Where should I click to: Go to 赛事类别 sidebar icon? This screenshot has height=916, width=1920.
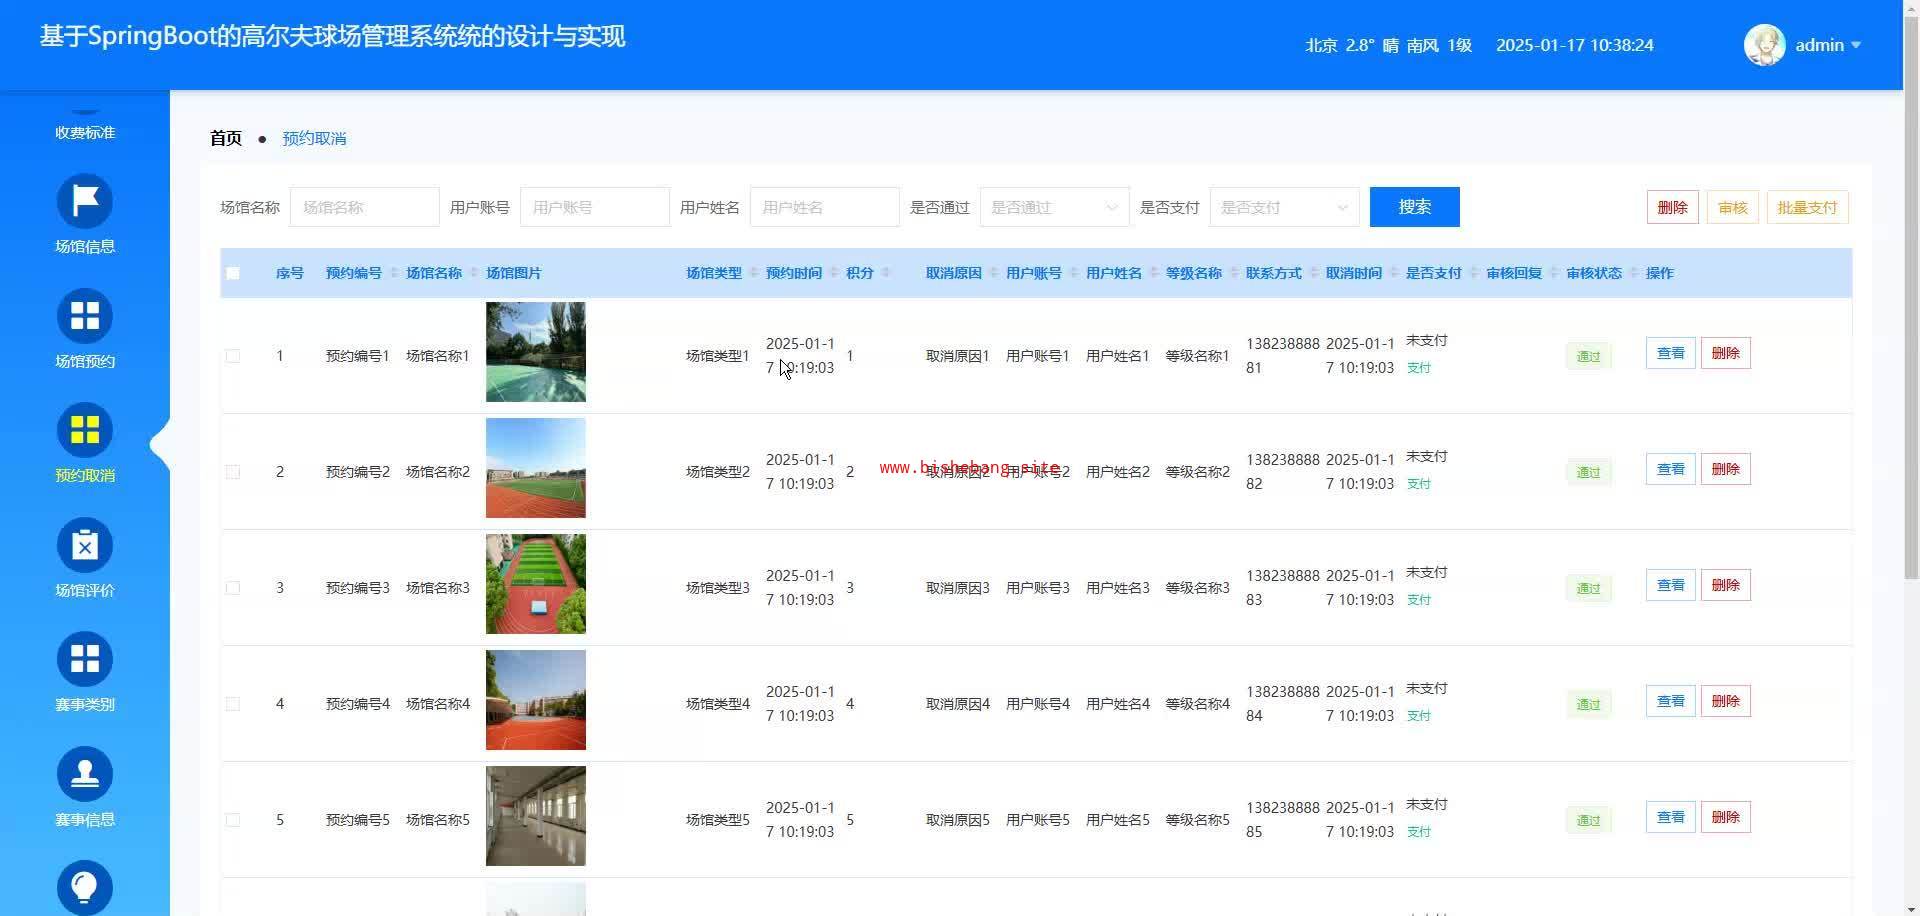click(85, 660)
